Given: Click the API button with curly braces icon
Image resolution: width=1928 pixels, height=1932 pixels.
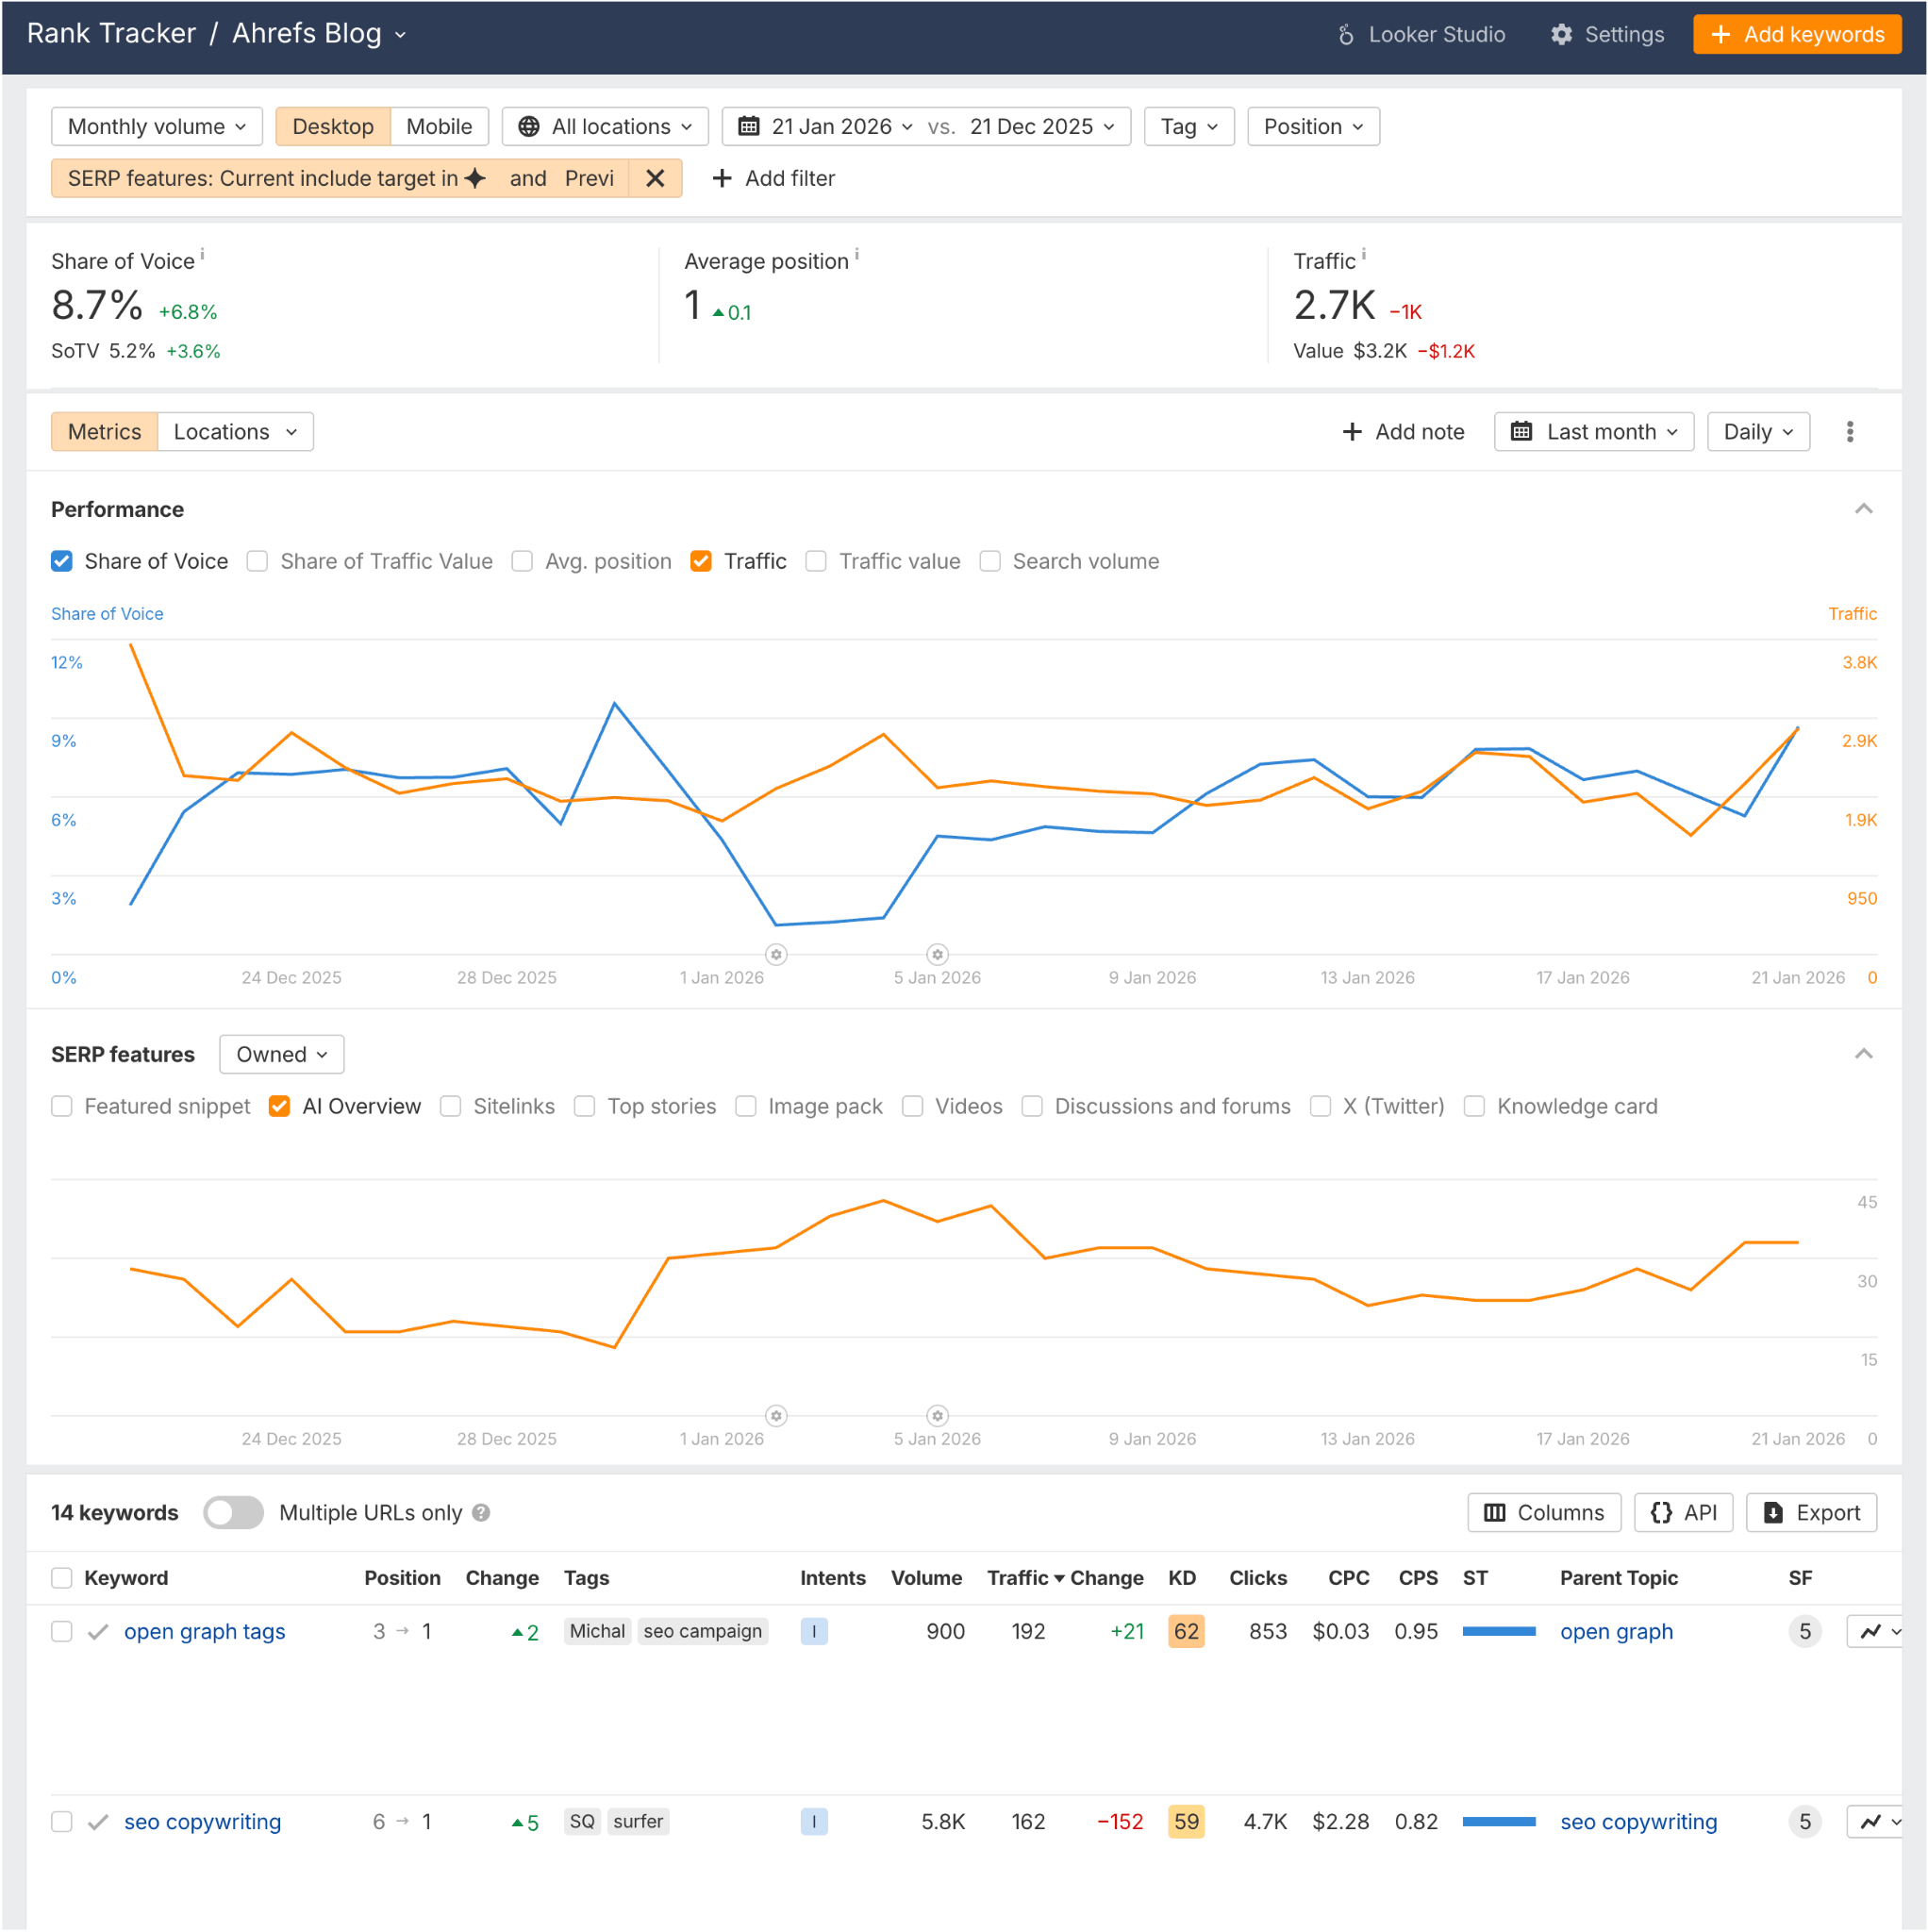Looking at the screenshot, I should coord(1683,1513).
